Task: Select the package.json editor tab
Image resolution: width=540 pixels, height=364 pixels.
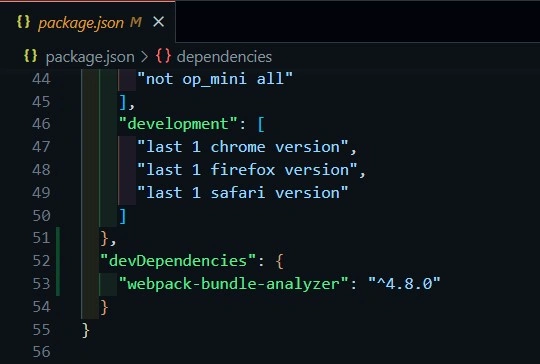Action: [x=88, y=22]
